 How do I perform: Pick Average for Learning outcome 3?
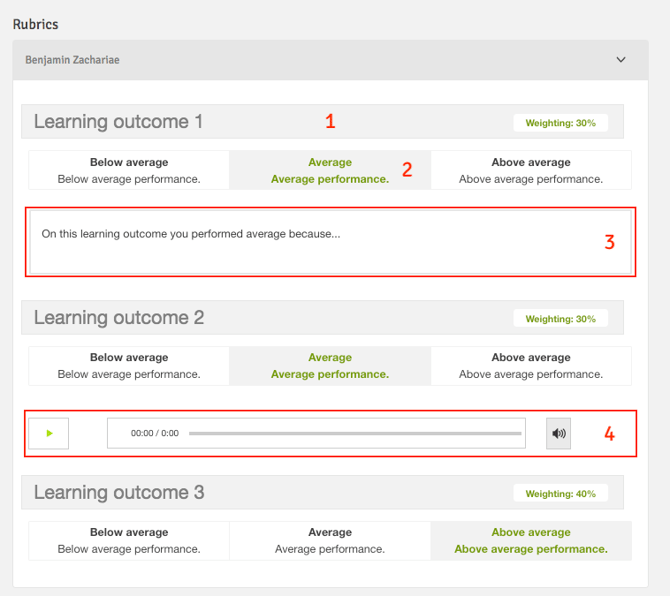pos(330,540)
